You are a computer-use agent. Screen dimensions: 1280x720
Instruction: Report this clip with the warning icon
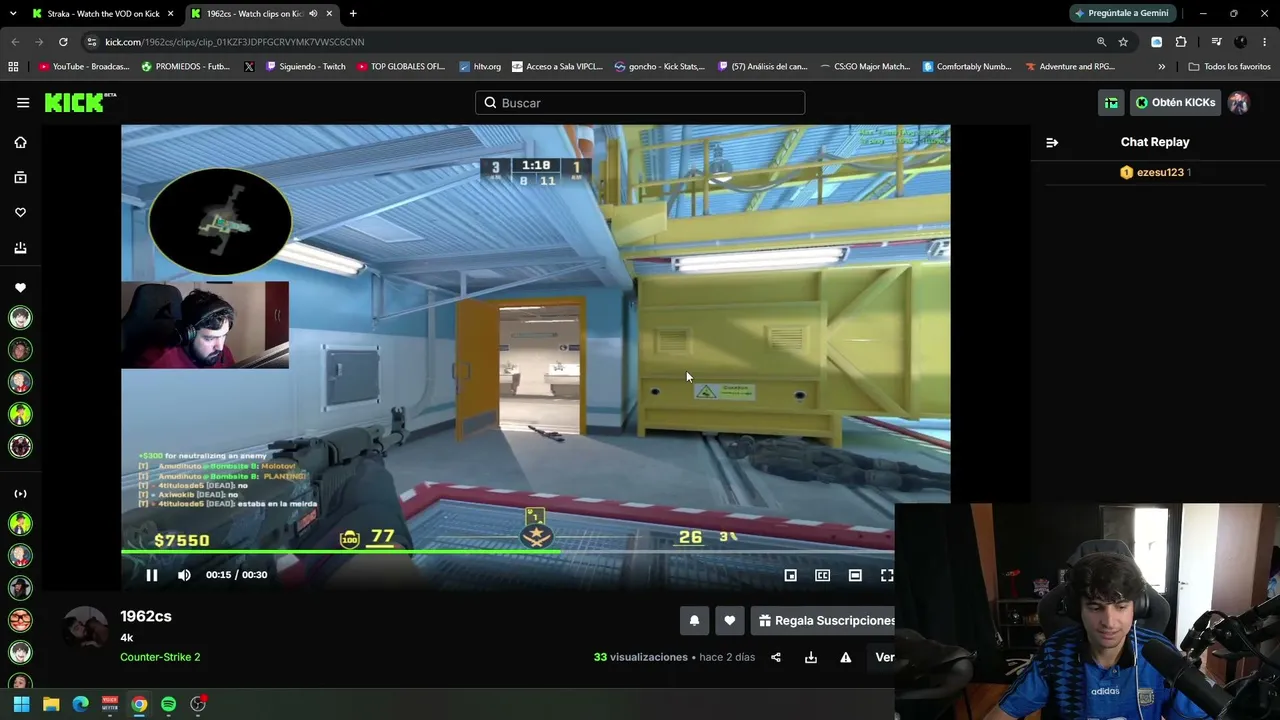[846, 657]
